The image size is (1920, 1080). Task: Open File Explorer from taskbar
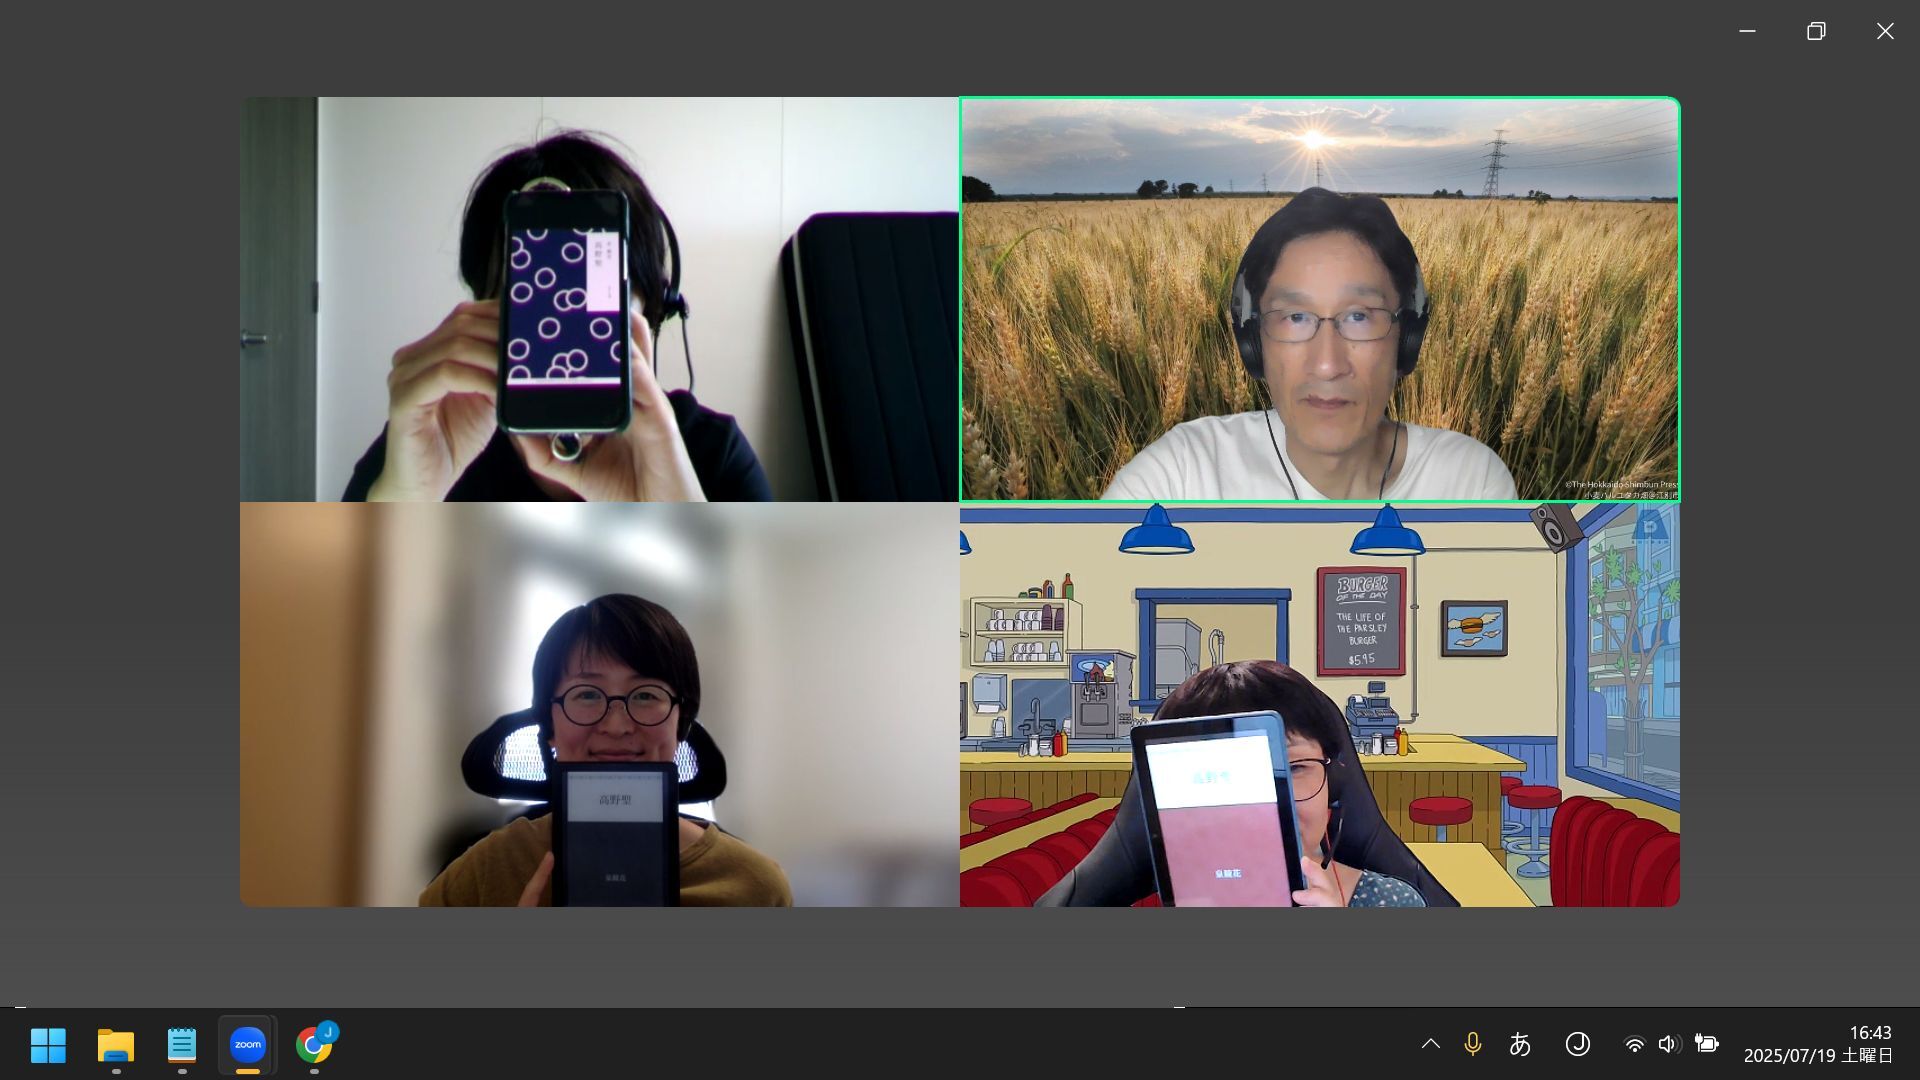(x=116, y=1045)
